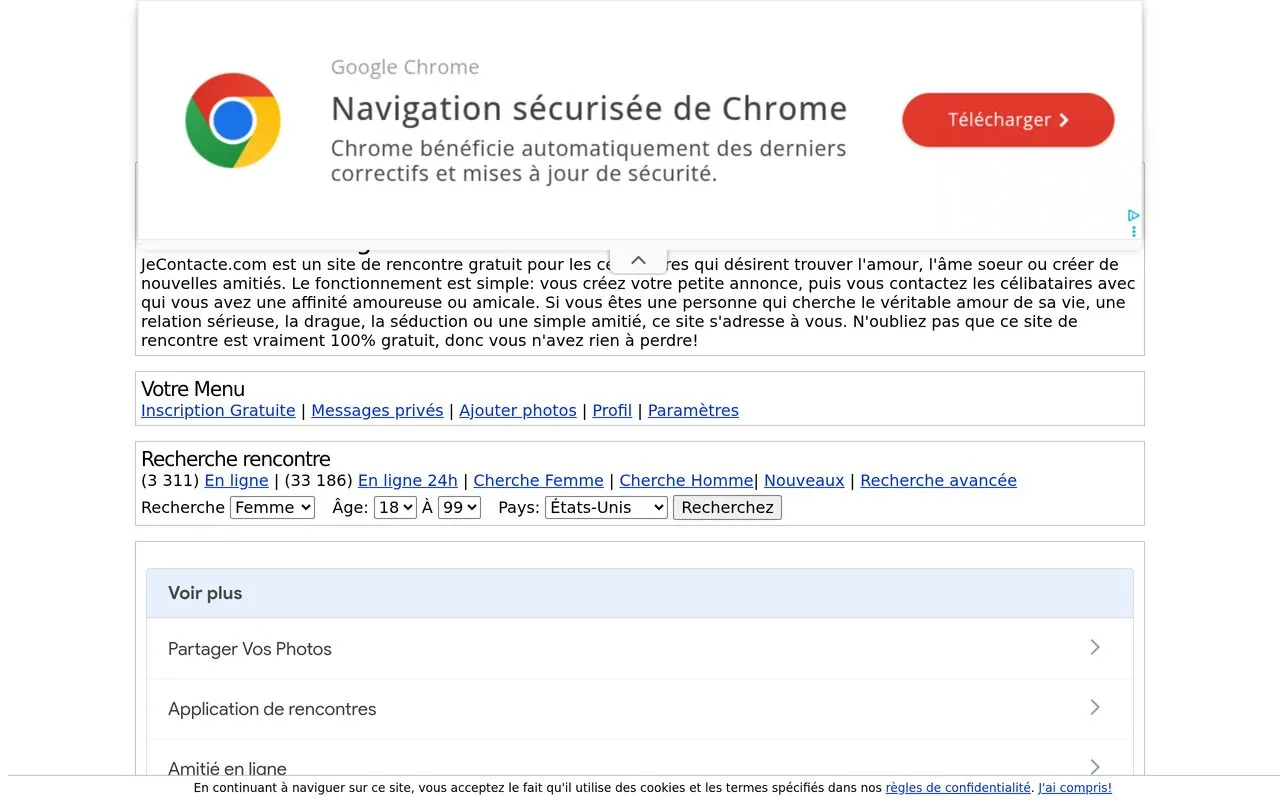The height and width of the screenshot is (800, 1280).
Task: Open ad options three-dot icon
Action: 1133,232
